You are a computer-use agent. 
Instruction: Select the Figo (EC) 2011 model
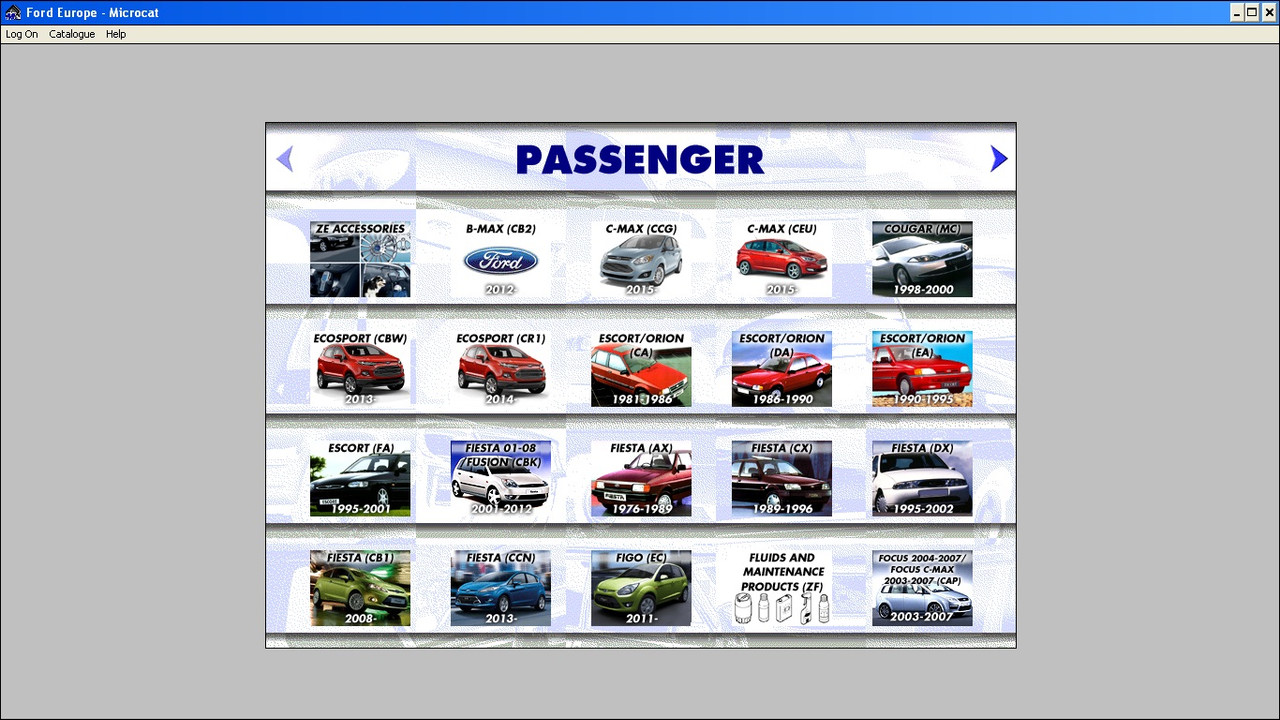coord(641,588)
